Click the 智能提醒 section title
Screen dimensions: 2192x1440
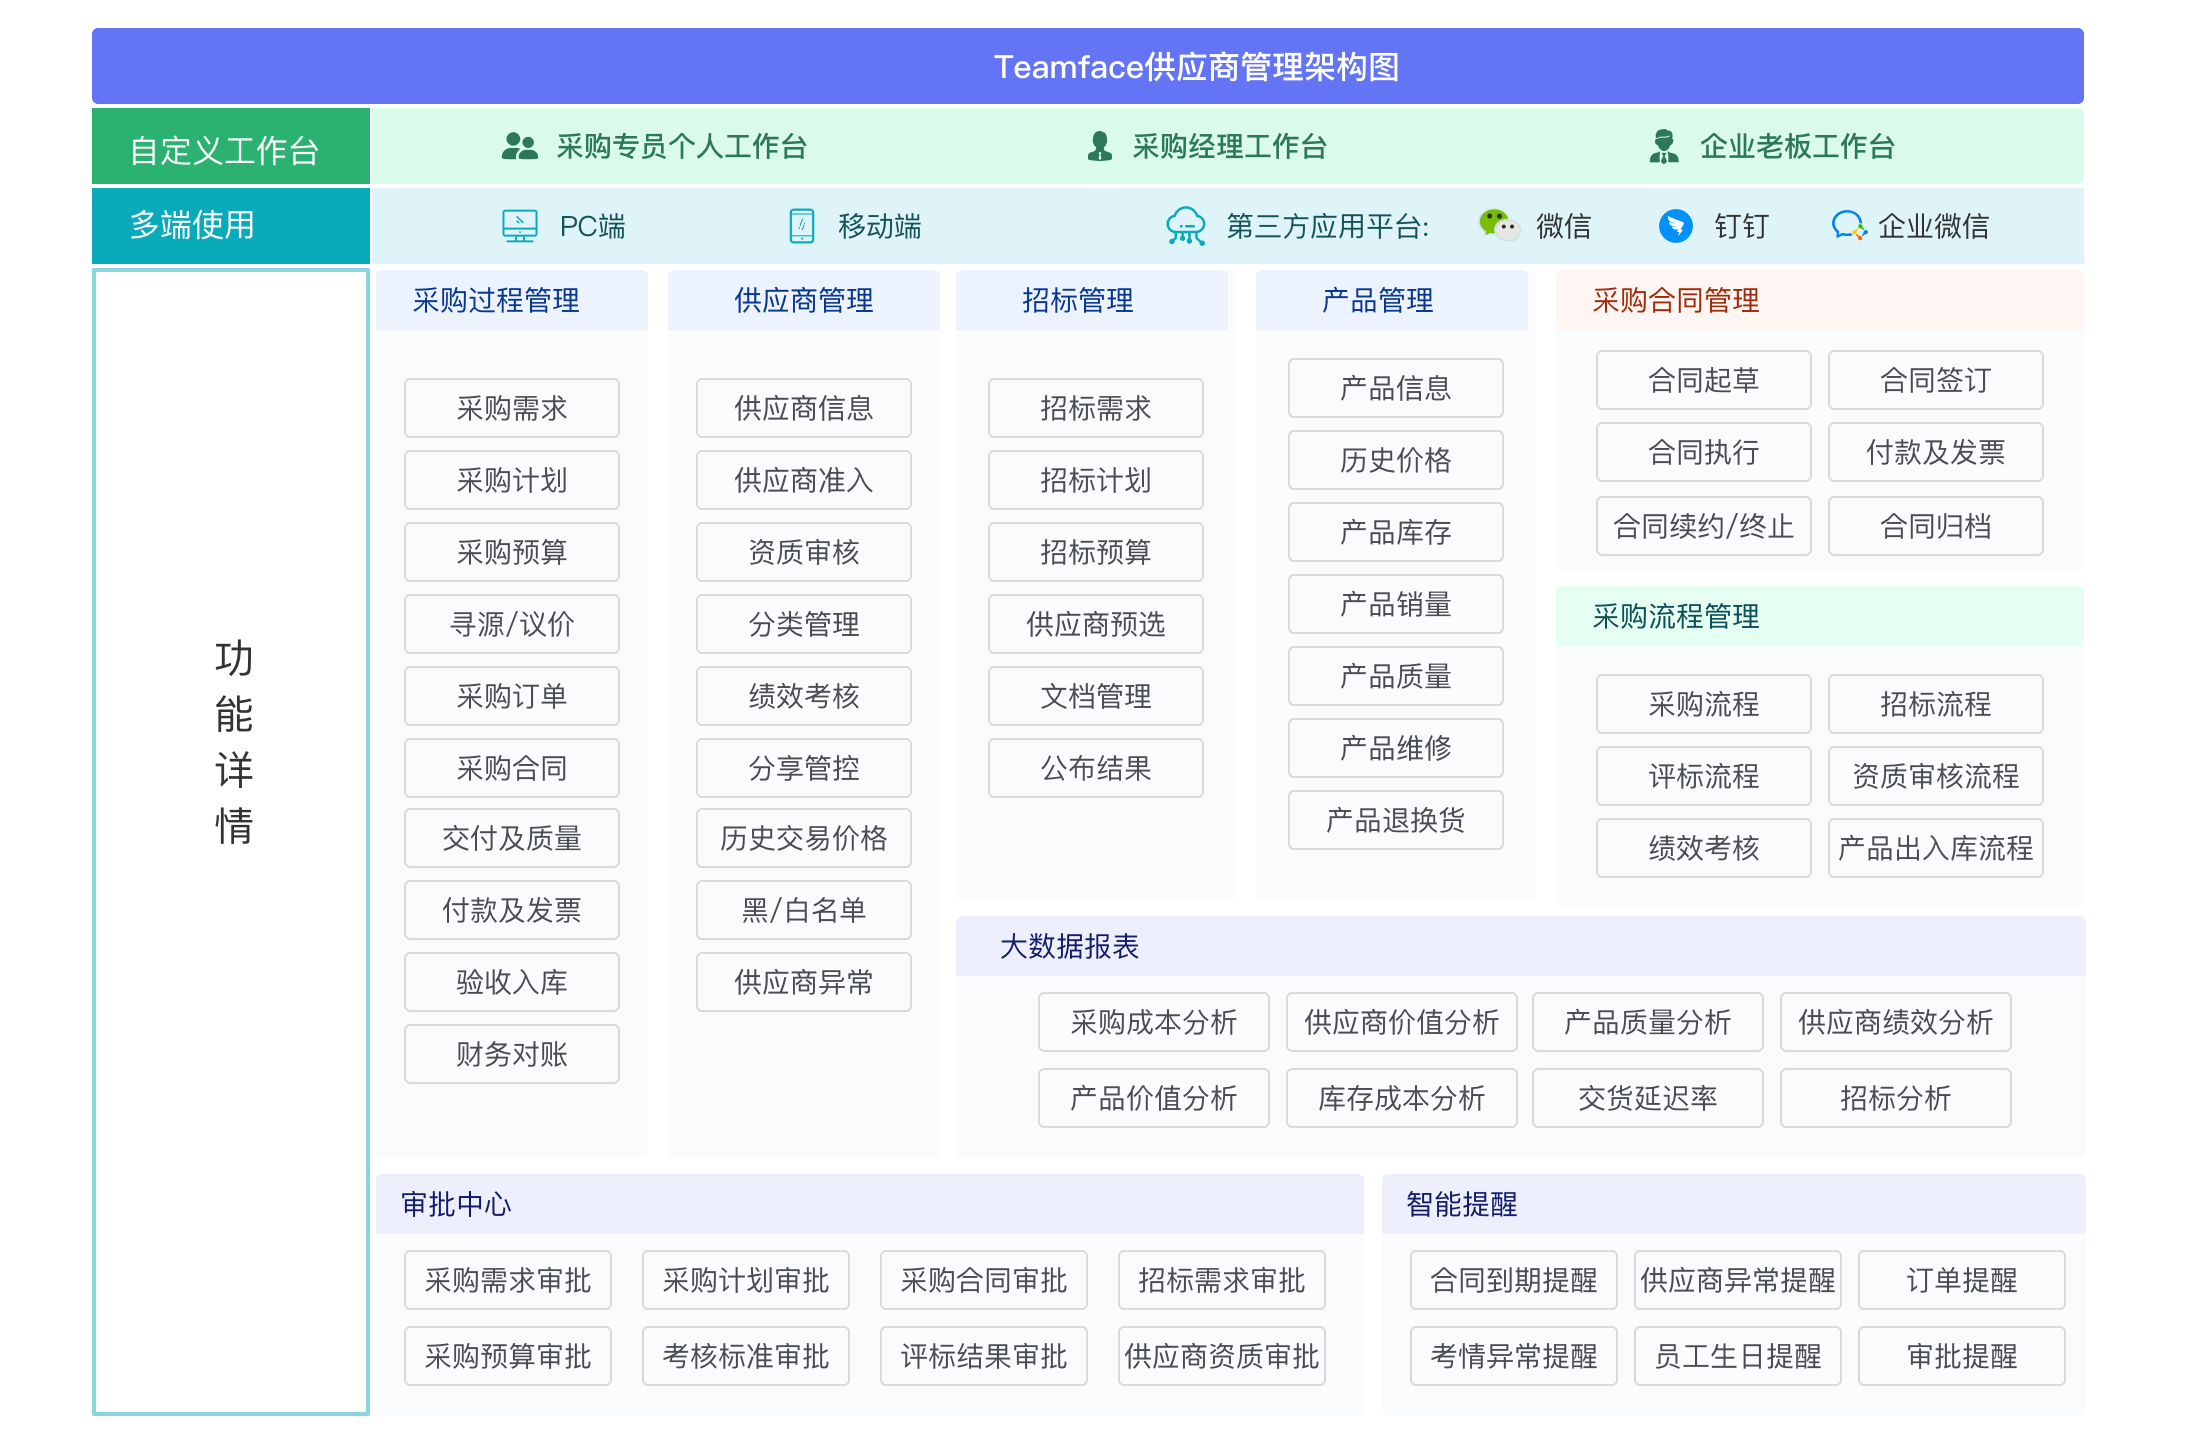pyautogui.click(x=1462, y=1204)
